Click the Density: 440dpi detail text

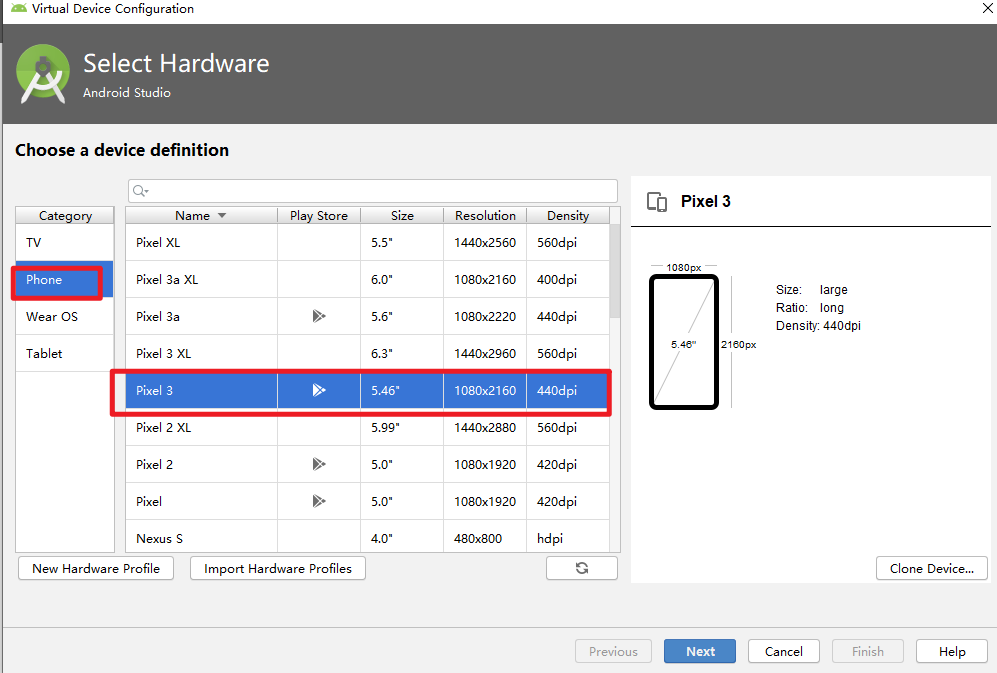pos(818,326)
